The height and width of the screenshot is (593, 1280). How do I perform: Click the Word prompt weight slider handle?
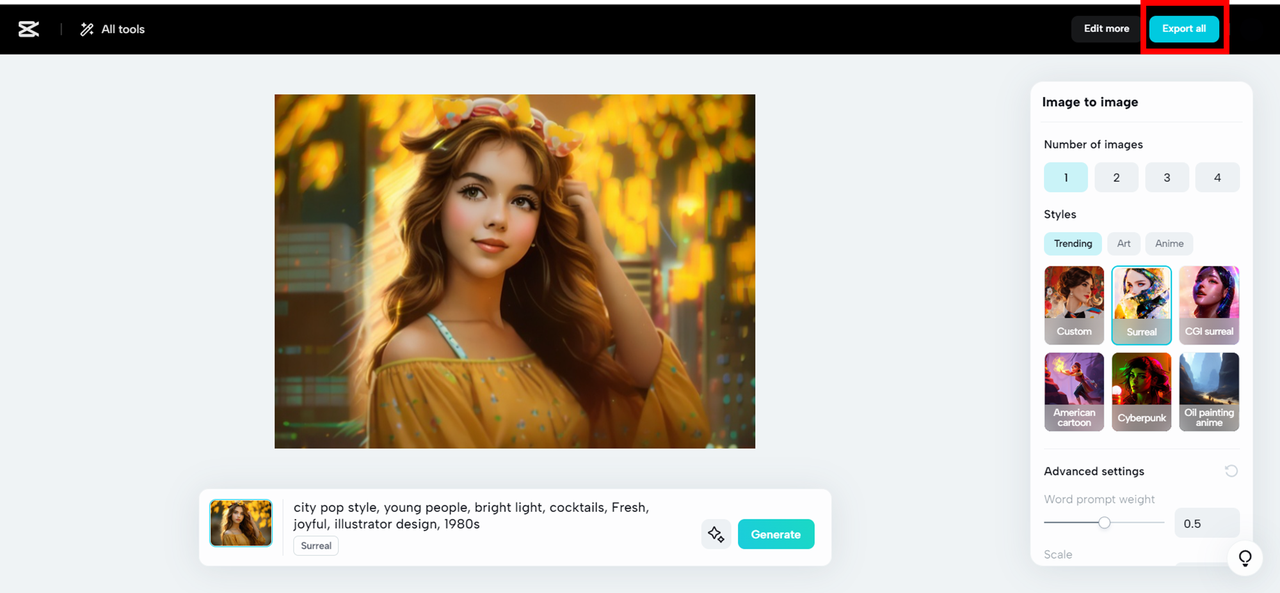[x=1104, y=522]
